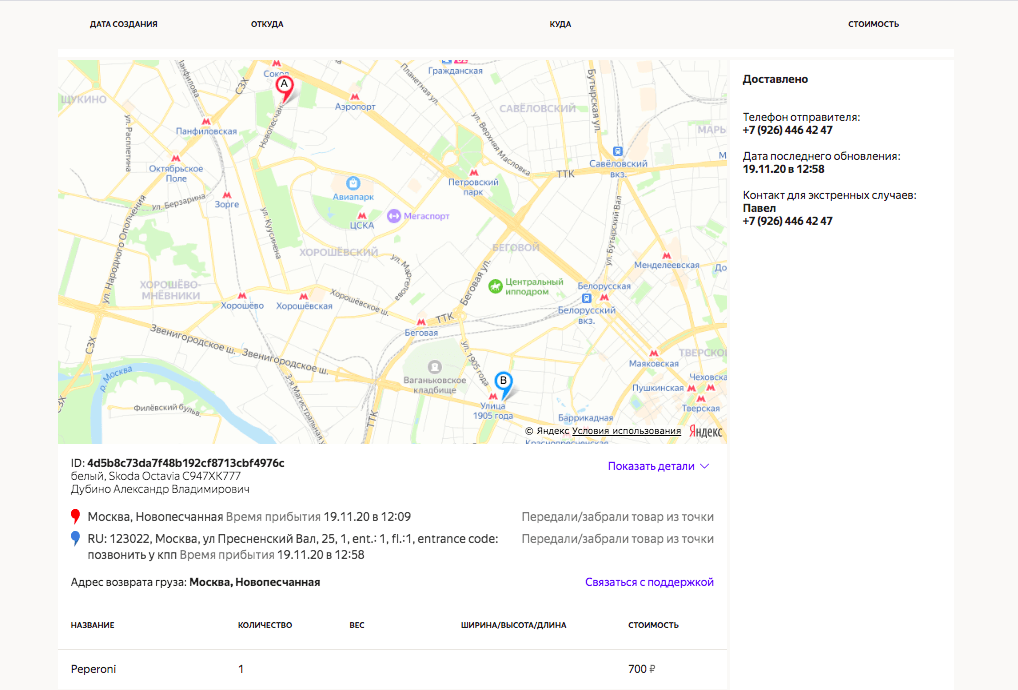The image size is (1018, 690).
Task: Click the ВЕС items column header
Action: coord(356,625)
